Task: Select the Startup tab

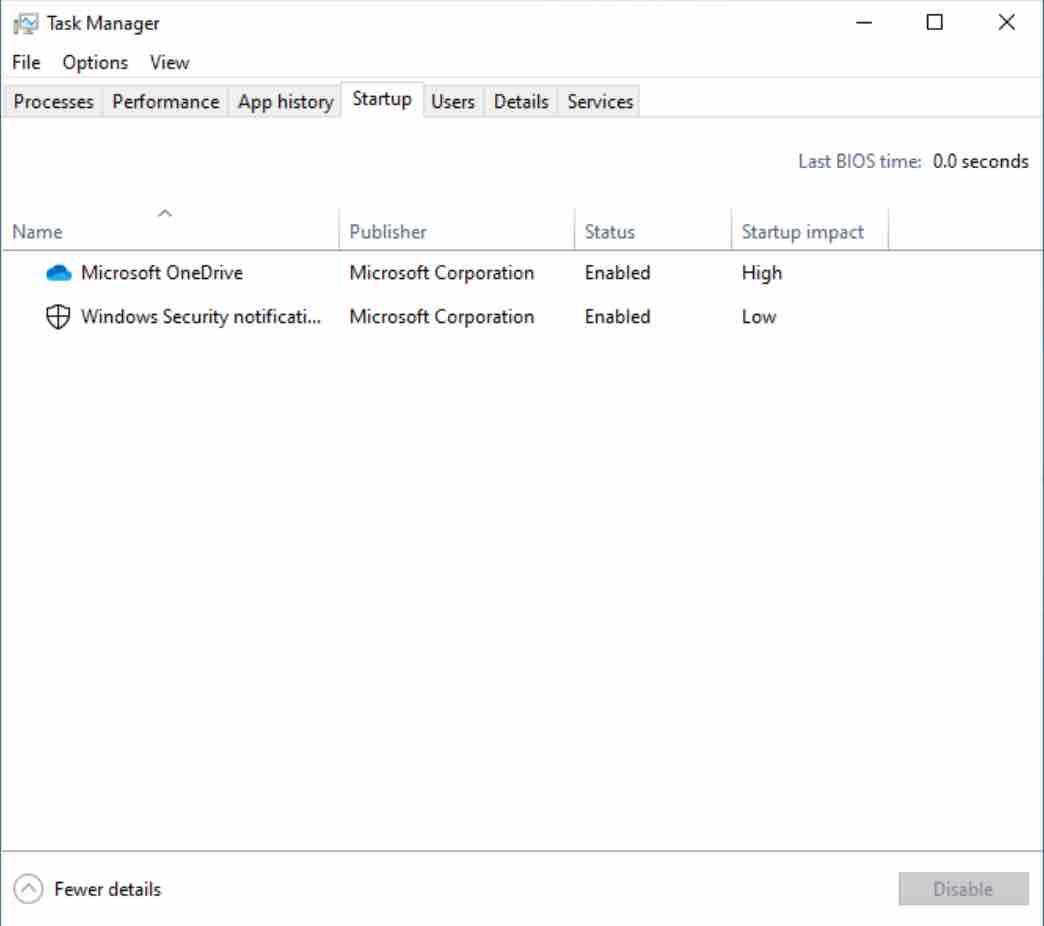Action: pyautogui.click(x=382, y=99)
